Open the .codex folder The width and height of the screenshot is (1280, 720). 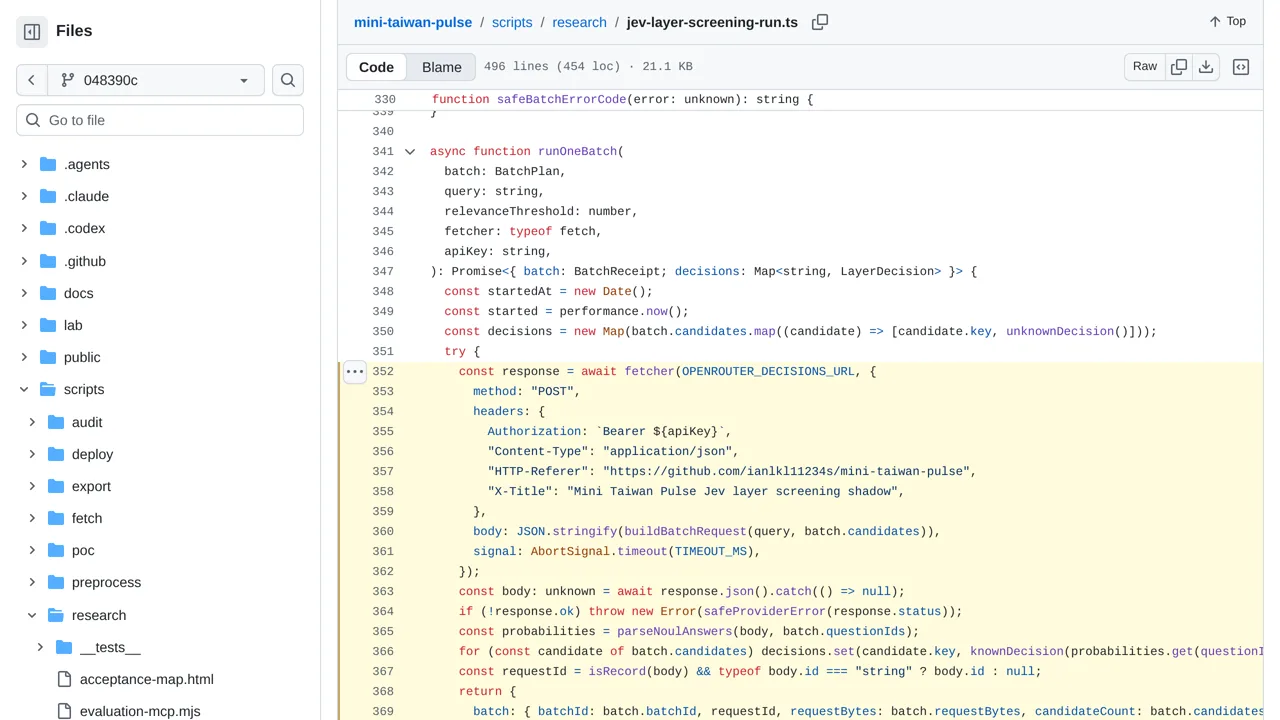click(x=84, y=228)
